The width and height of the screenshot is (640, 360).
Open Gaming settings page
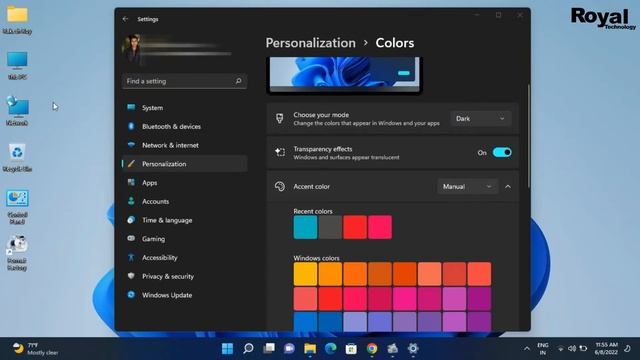(x=184, y=239)
